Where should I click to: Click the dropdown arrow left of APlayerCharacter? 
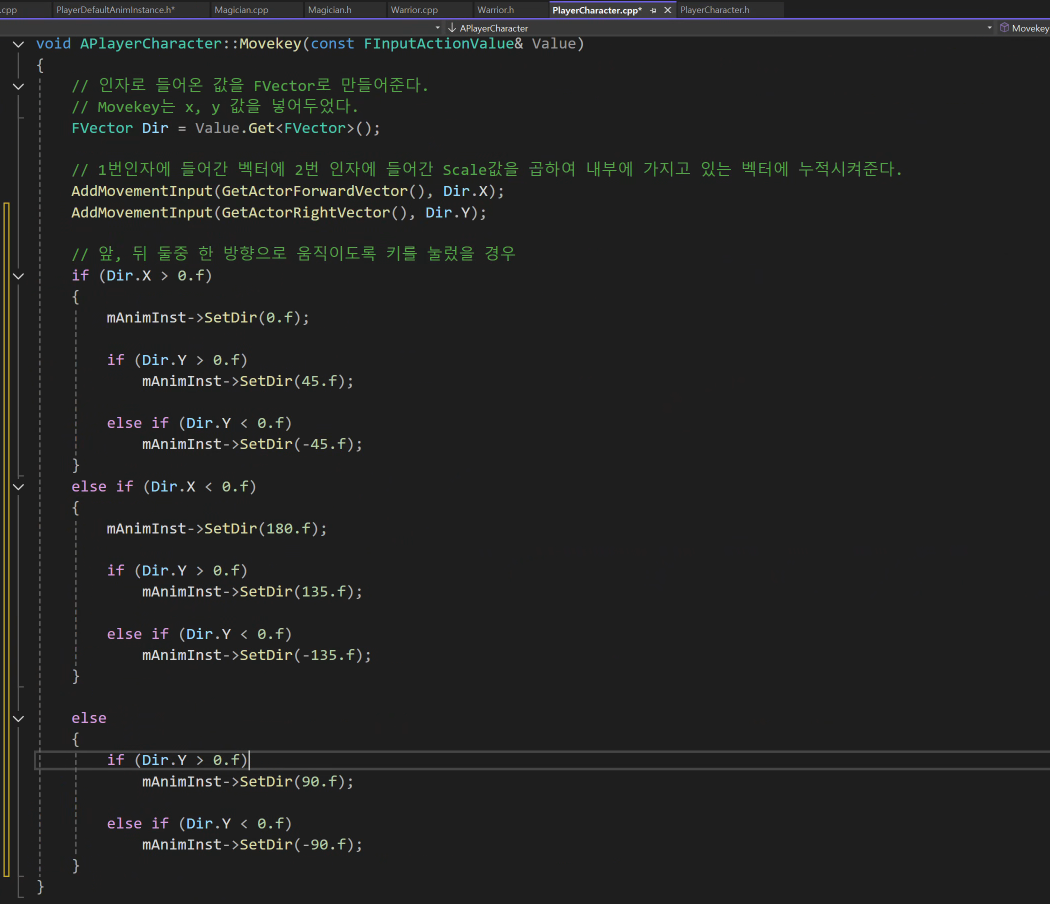[x=437, y=28]
